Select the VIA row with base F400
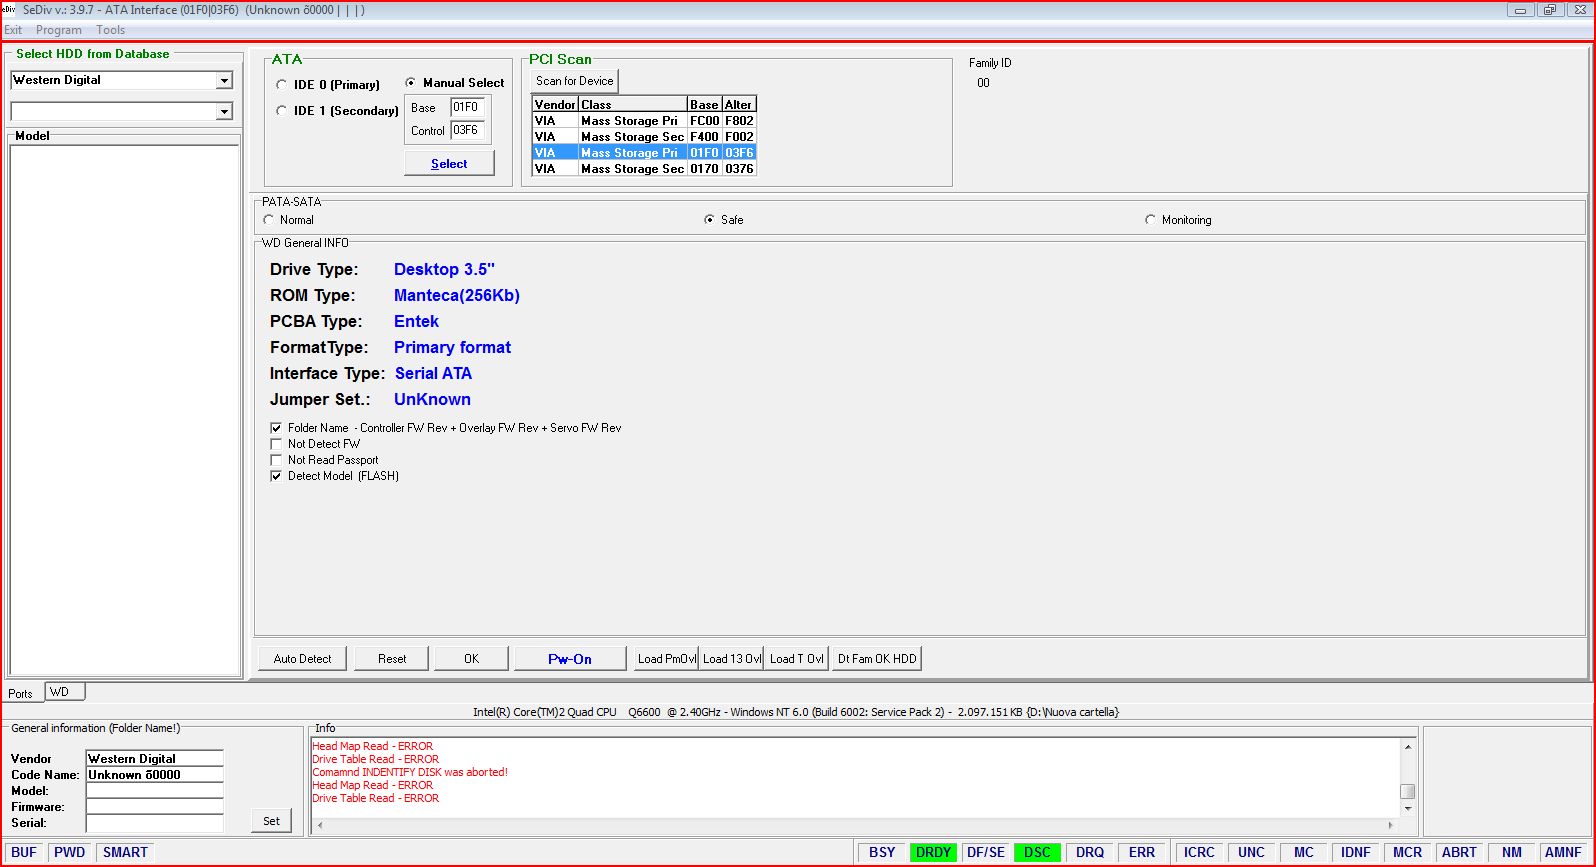 pos(643,137)
